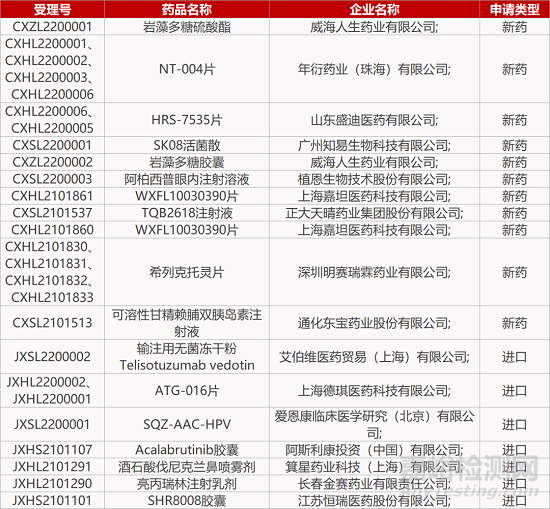Viewport: 550px width, 509px height.
Task: Select cell JXSL2200001
Action: (x=52, y=424)
